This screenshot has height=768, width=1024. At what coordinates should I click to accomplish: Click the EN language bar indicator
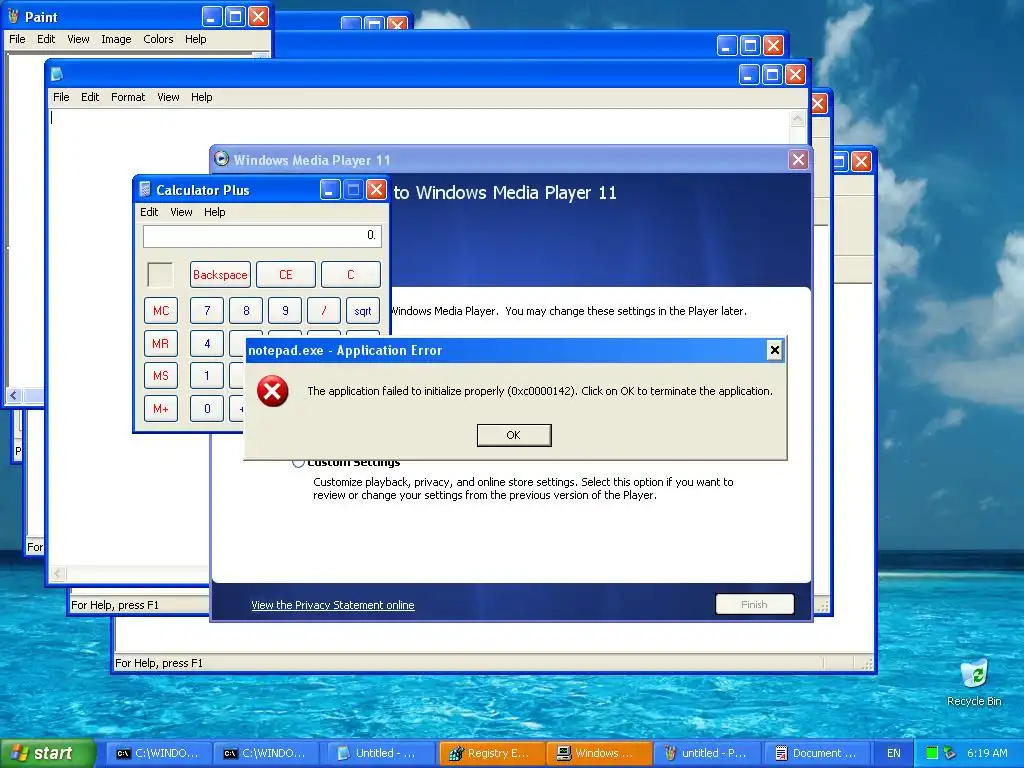tap(894, 753)
